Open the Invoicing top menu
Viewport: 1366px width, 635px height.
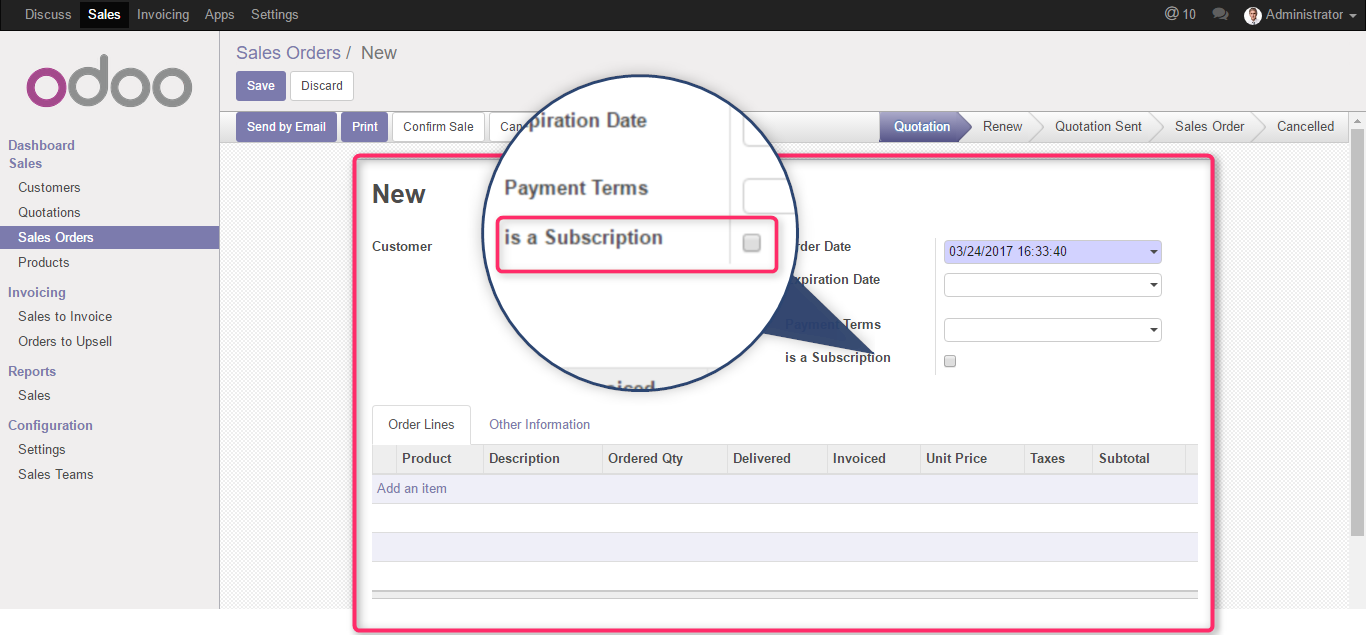coord(163,15)
